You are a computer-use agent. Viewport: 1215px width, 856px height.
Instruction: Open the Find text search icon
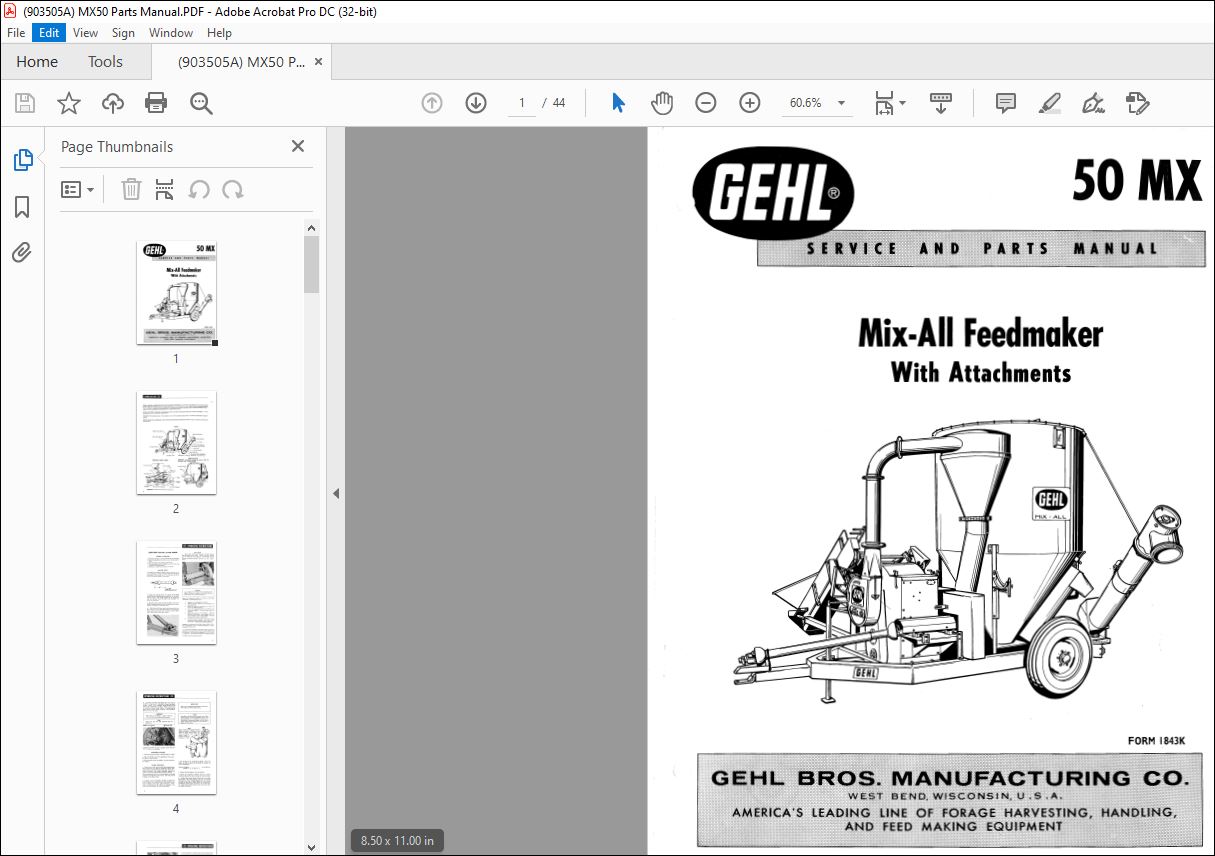coord(201,103)
